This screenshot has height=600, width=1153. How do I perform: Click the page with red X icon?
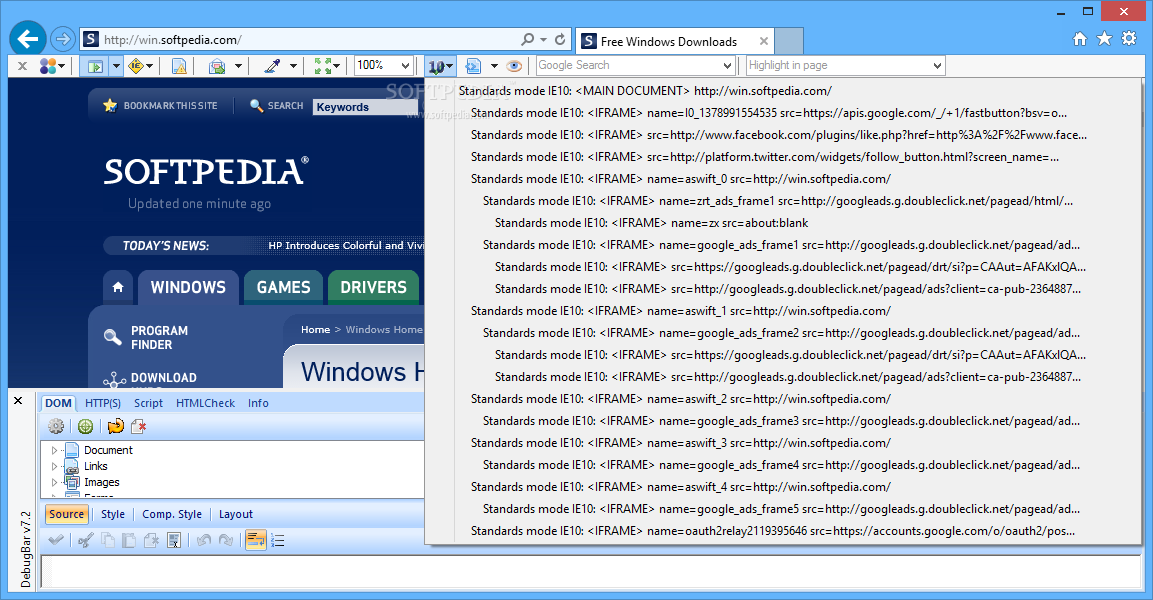138,426
